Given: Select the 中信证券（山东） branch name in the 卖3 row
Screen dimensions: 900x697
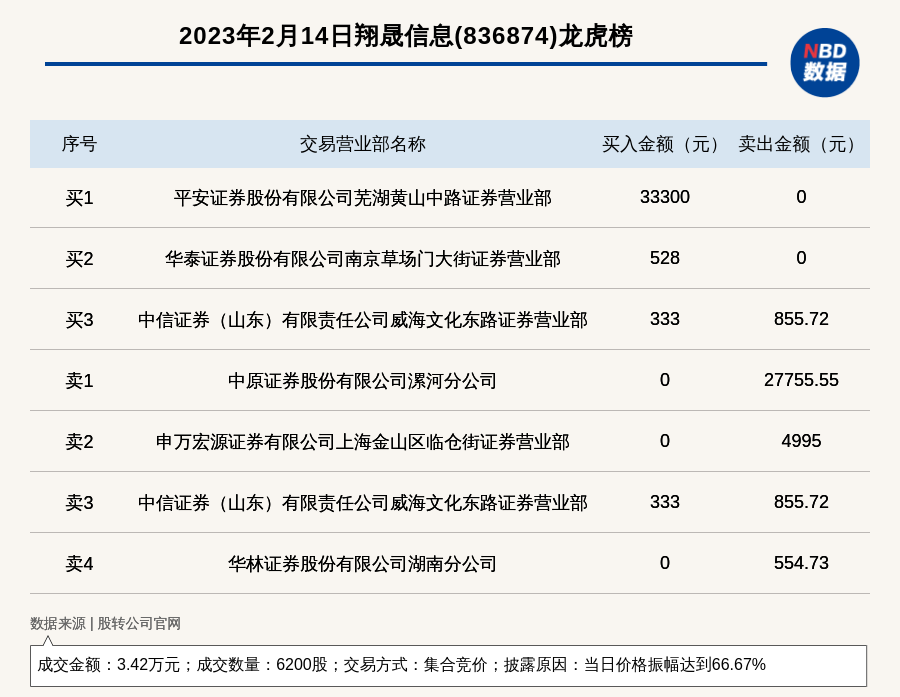Looking at the screenshot, I should 363,503.
